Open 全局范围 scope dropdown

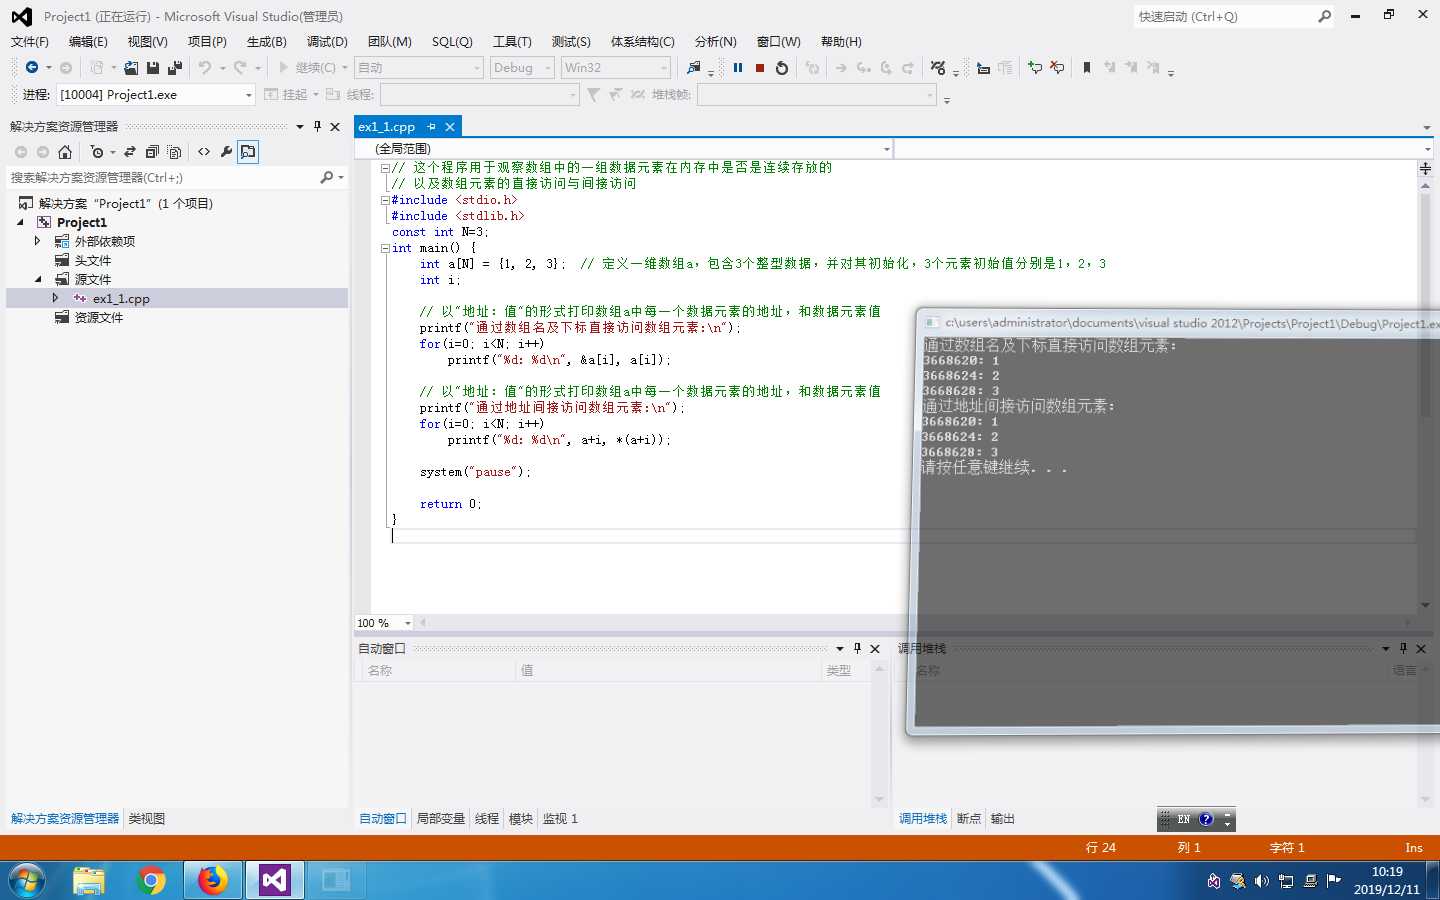tap(886, 148)
